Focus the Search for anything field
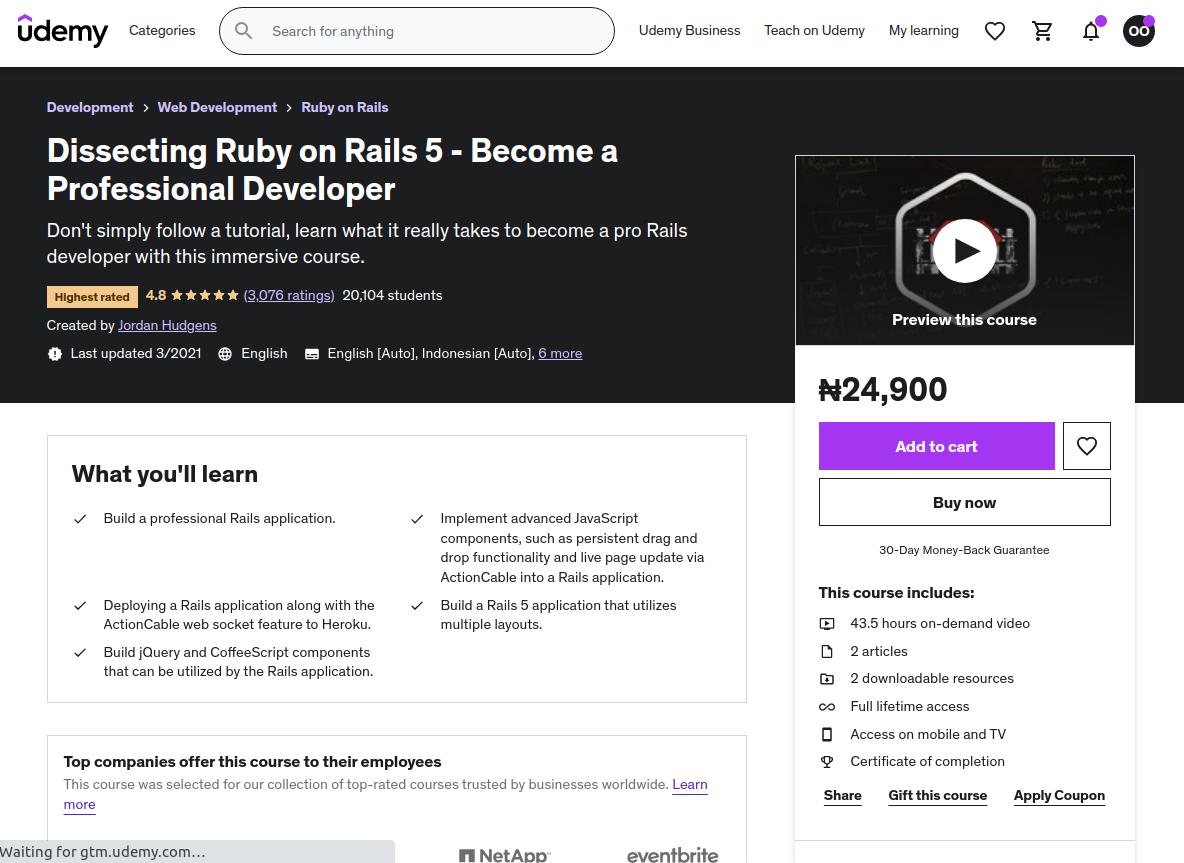This screenshot has height=863, width=1184. click(417, 31)
